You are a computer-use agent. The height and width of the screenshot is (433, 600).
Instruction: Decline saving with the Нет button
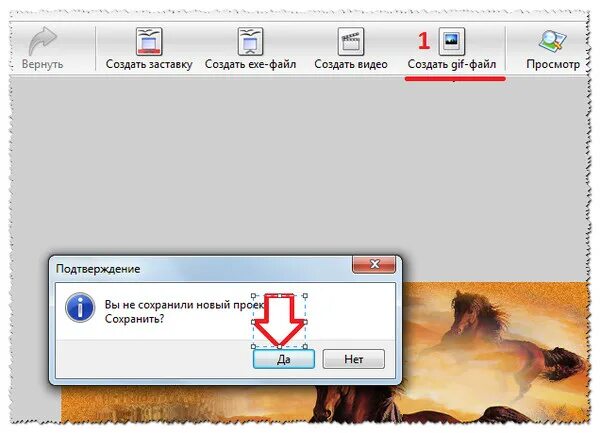[354, 359]
